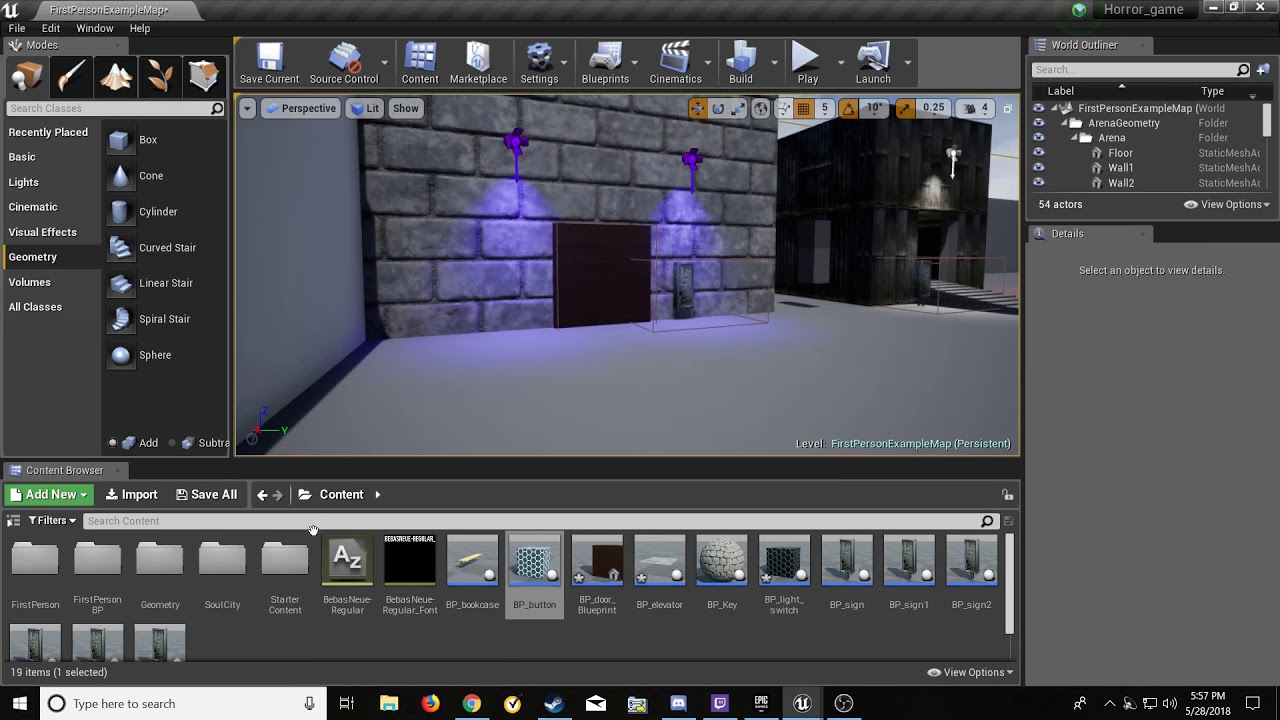
Task: Open the Perspective viewport type dropdown
Action: 300,108
